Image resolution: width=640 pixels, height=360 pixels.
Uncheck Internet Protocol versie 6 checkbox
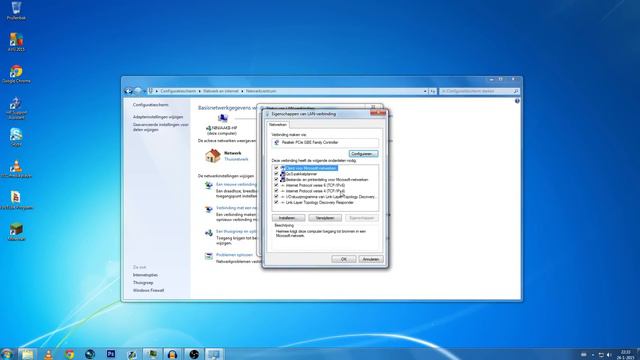pos(276,185)
